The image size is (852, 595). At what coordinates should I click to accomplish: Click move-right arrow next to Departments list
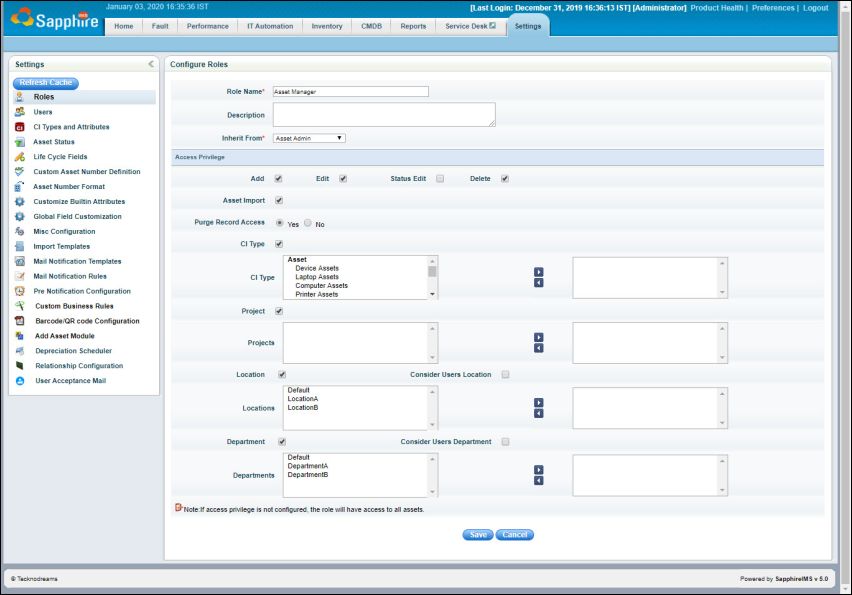(x=538, y=469)
